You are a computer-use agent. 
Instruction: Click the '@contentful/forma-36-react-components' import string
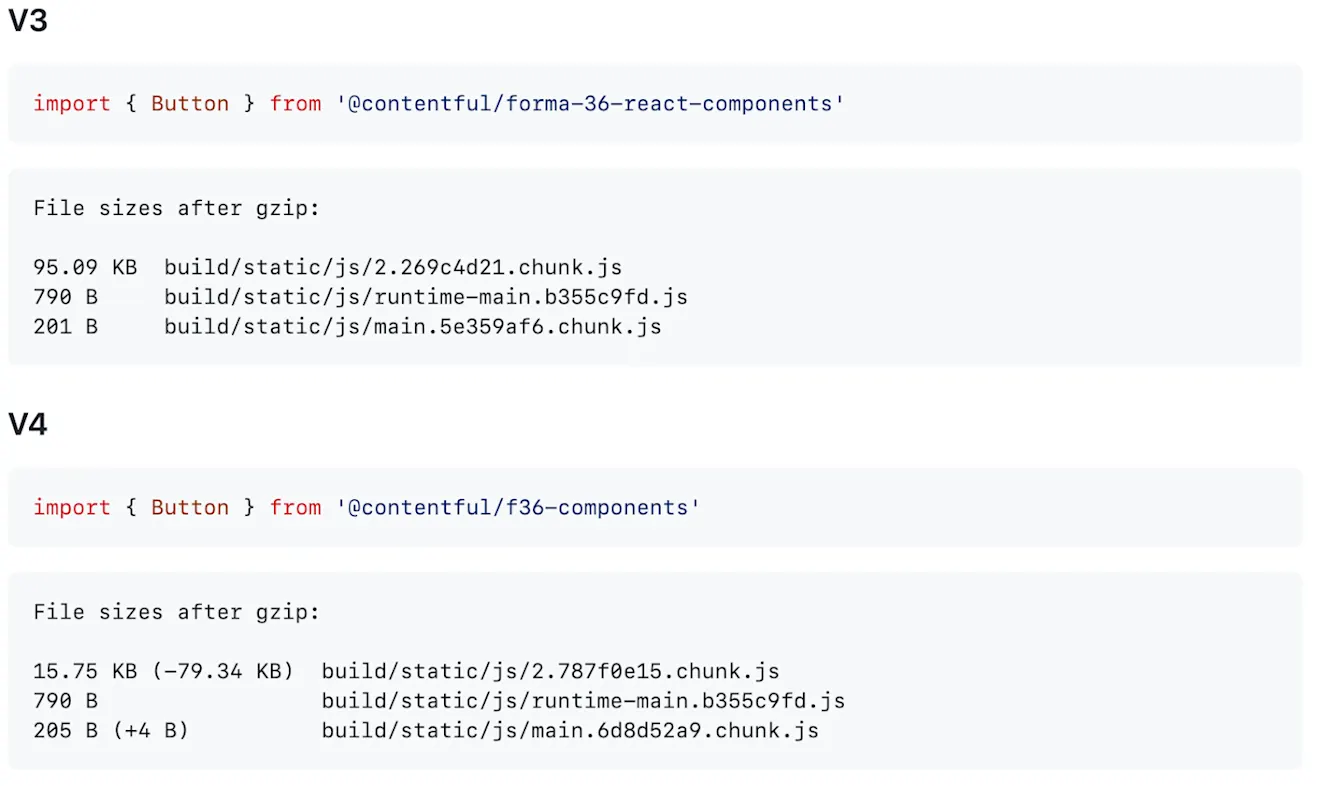click(x=590, y=104)
